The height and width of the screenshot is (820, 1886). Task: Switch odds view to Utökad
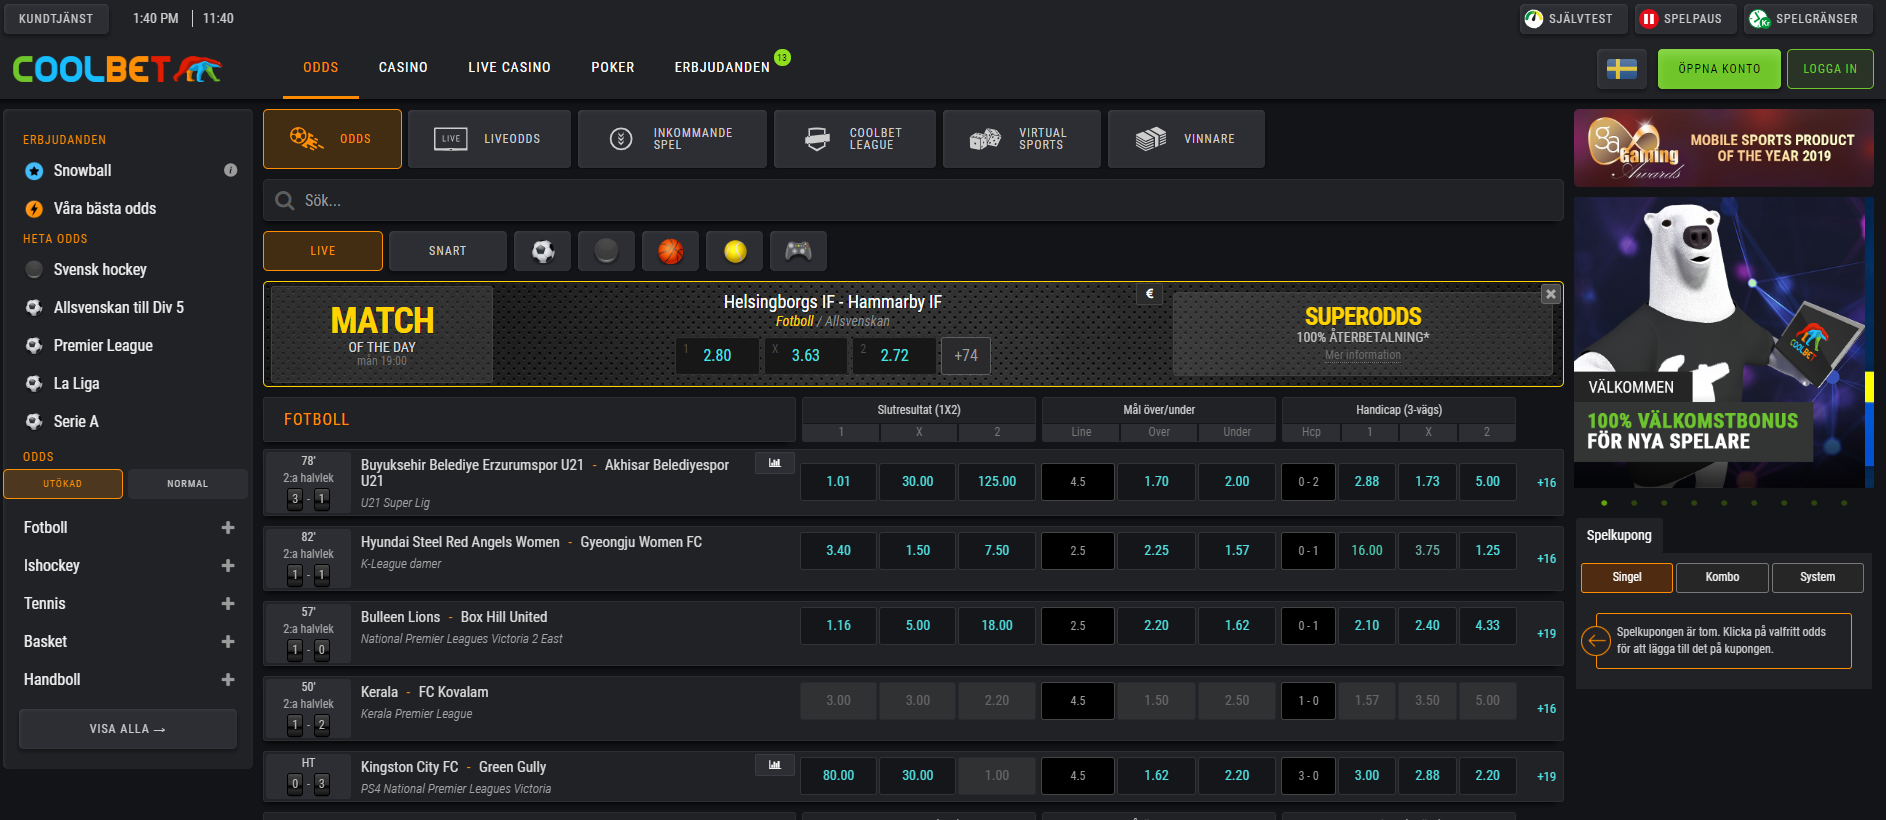point(63,484)
